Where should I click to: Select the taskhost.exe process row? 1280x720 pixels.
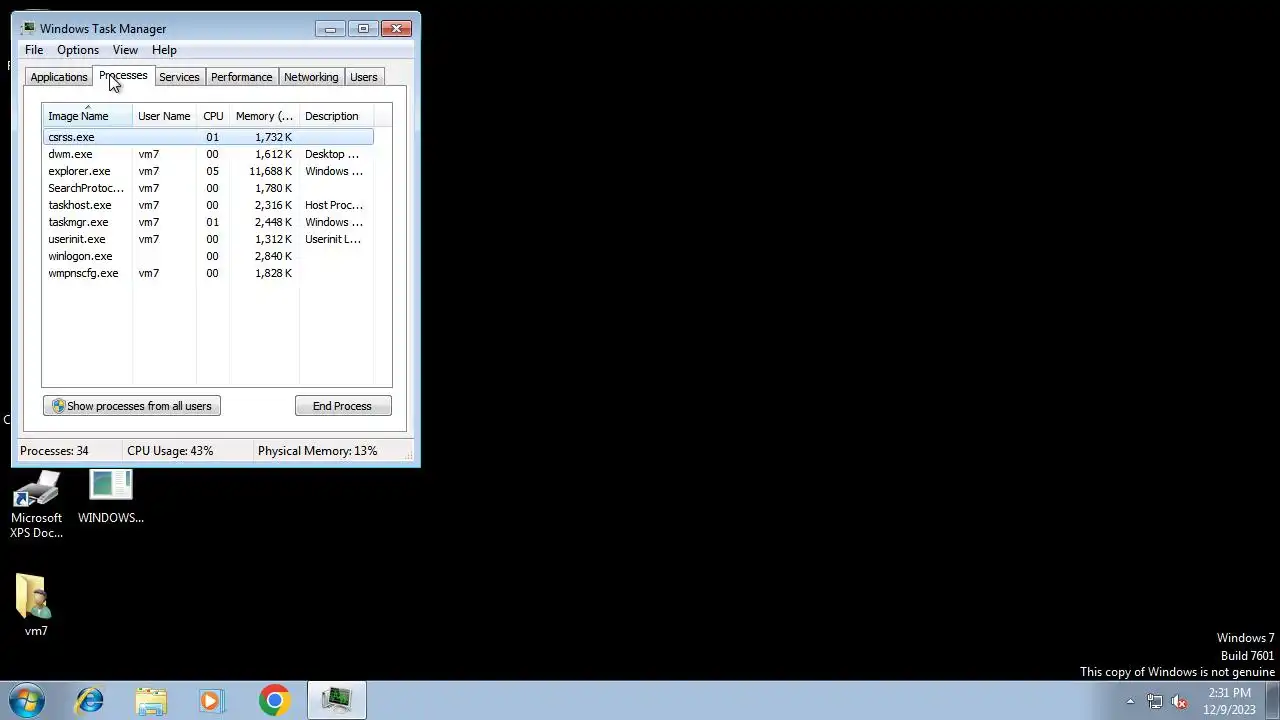point(208,205)
